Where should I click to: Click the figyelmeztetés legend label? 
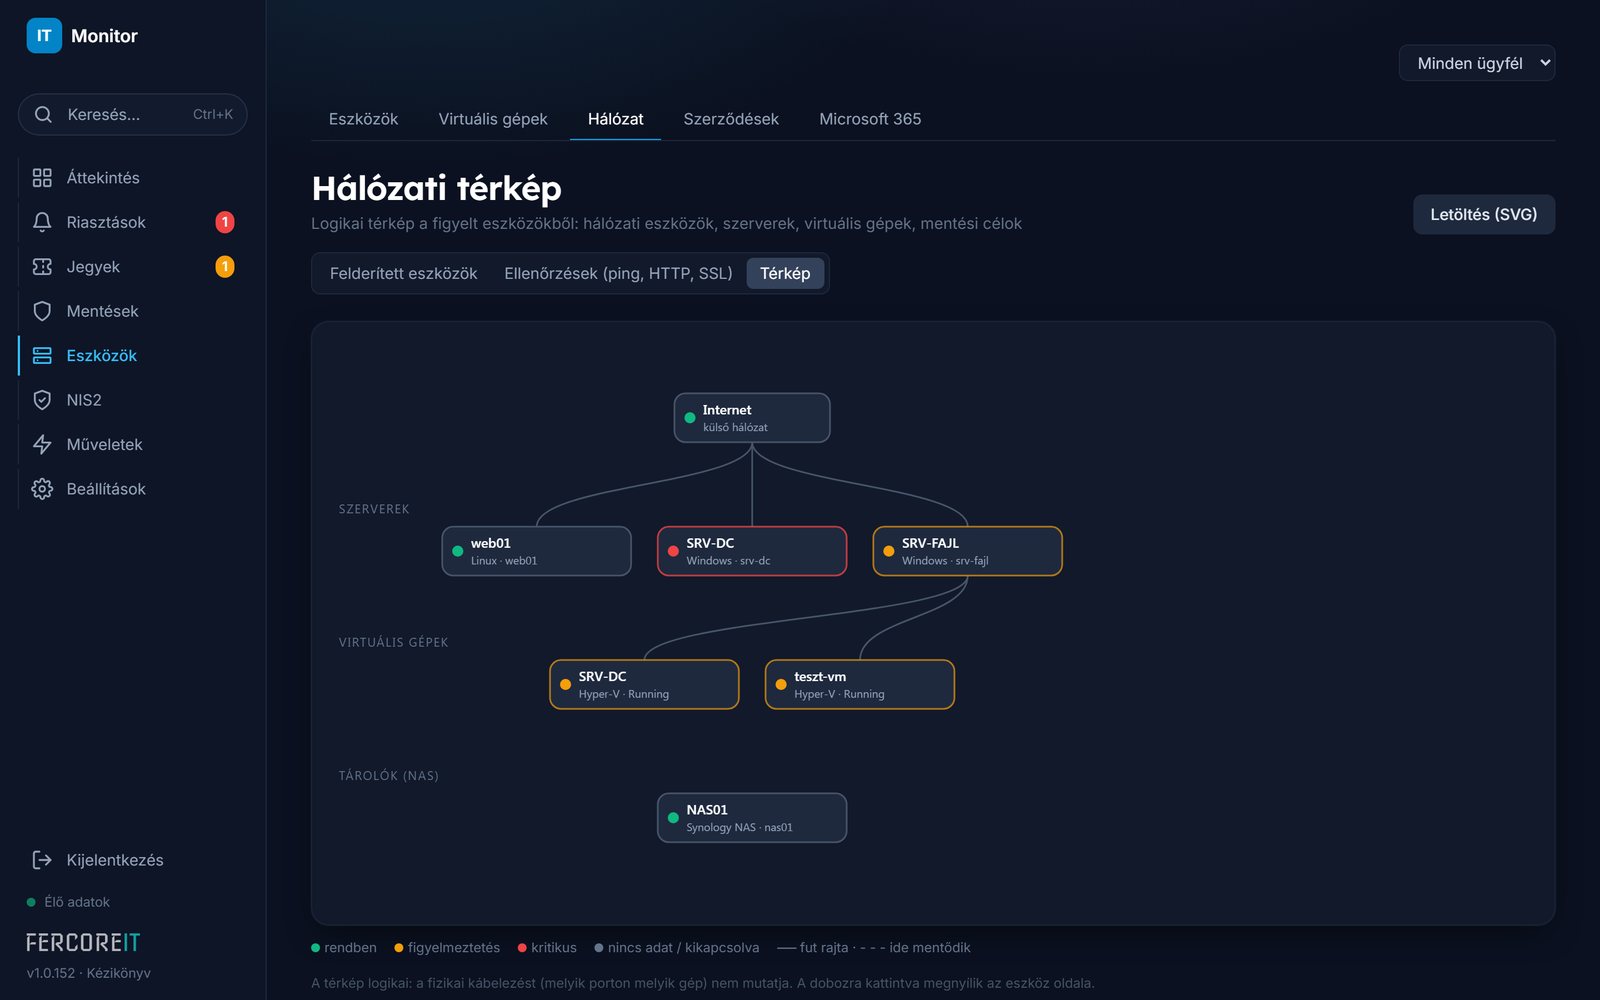coord(454,948)
